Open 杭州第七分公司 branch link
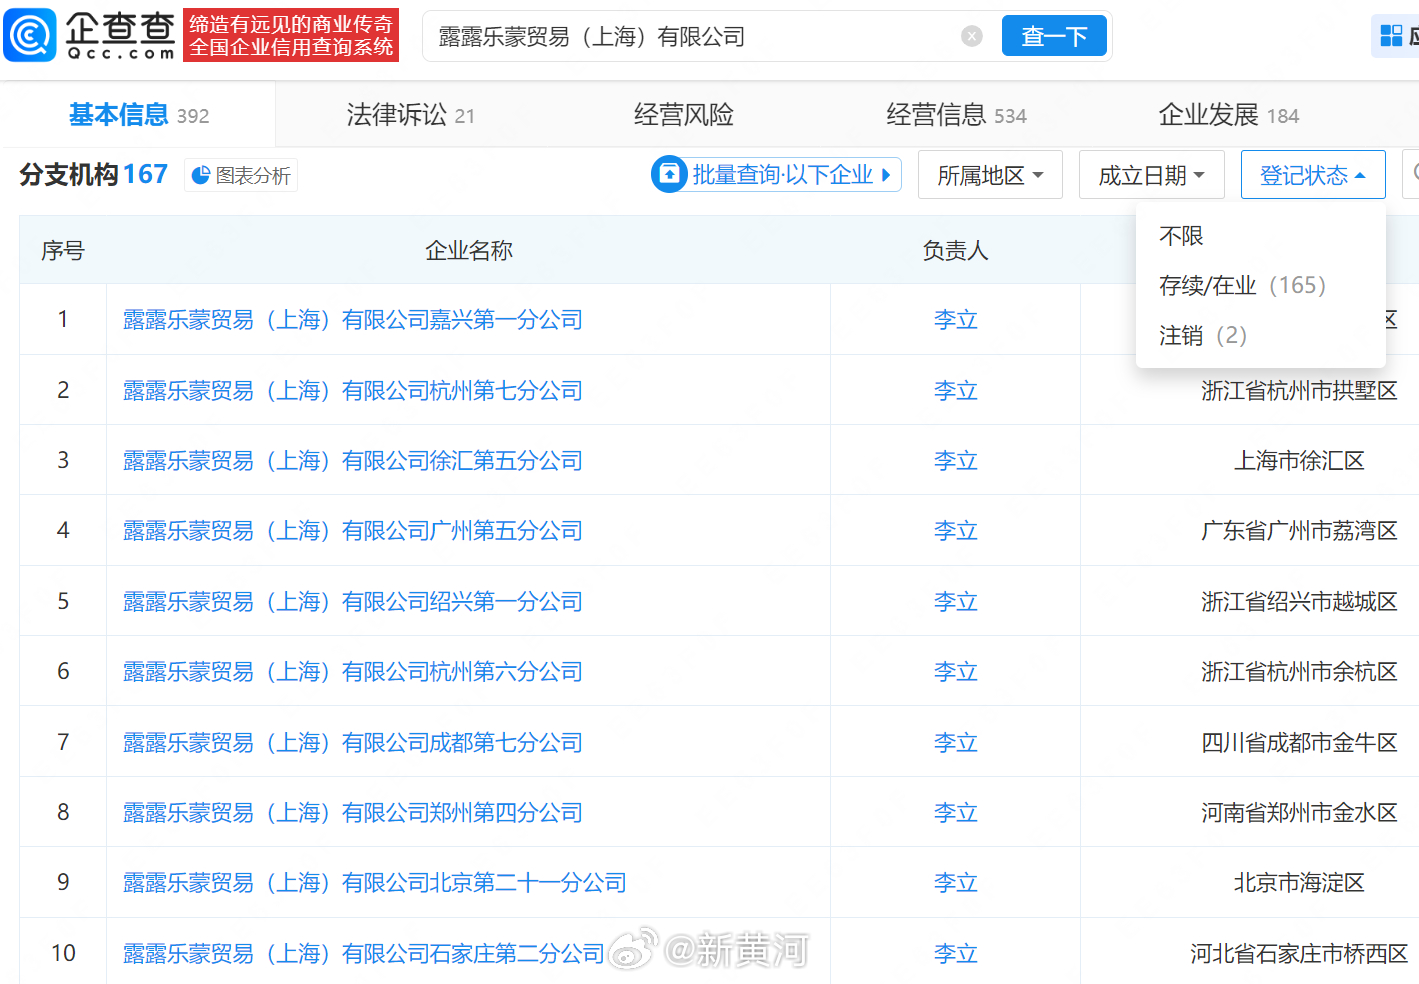The height and width of the screenshot is (984, 1419). [353, 391]
